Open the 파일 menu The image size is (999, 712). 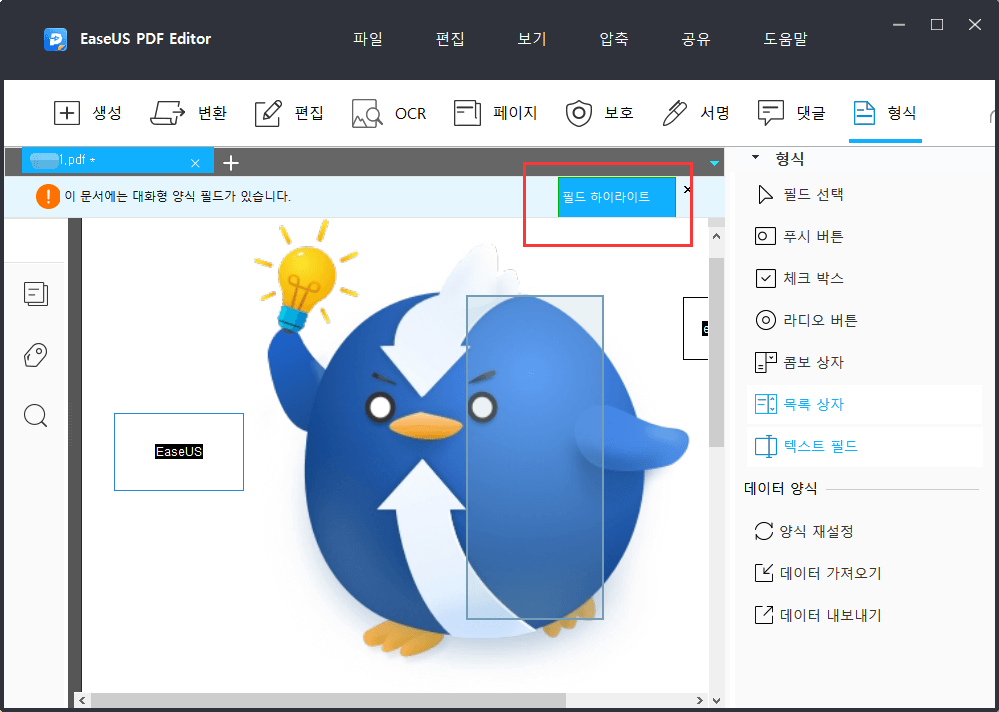tap(367, 38)
